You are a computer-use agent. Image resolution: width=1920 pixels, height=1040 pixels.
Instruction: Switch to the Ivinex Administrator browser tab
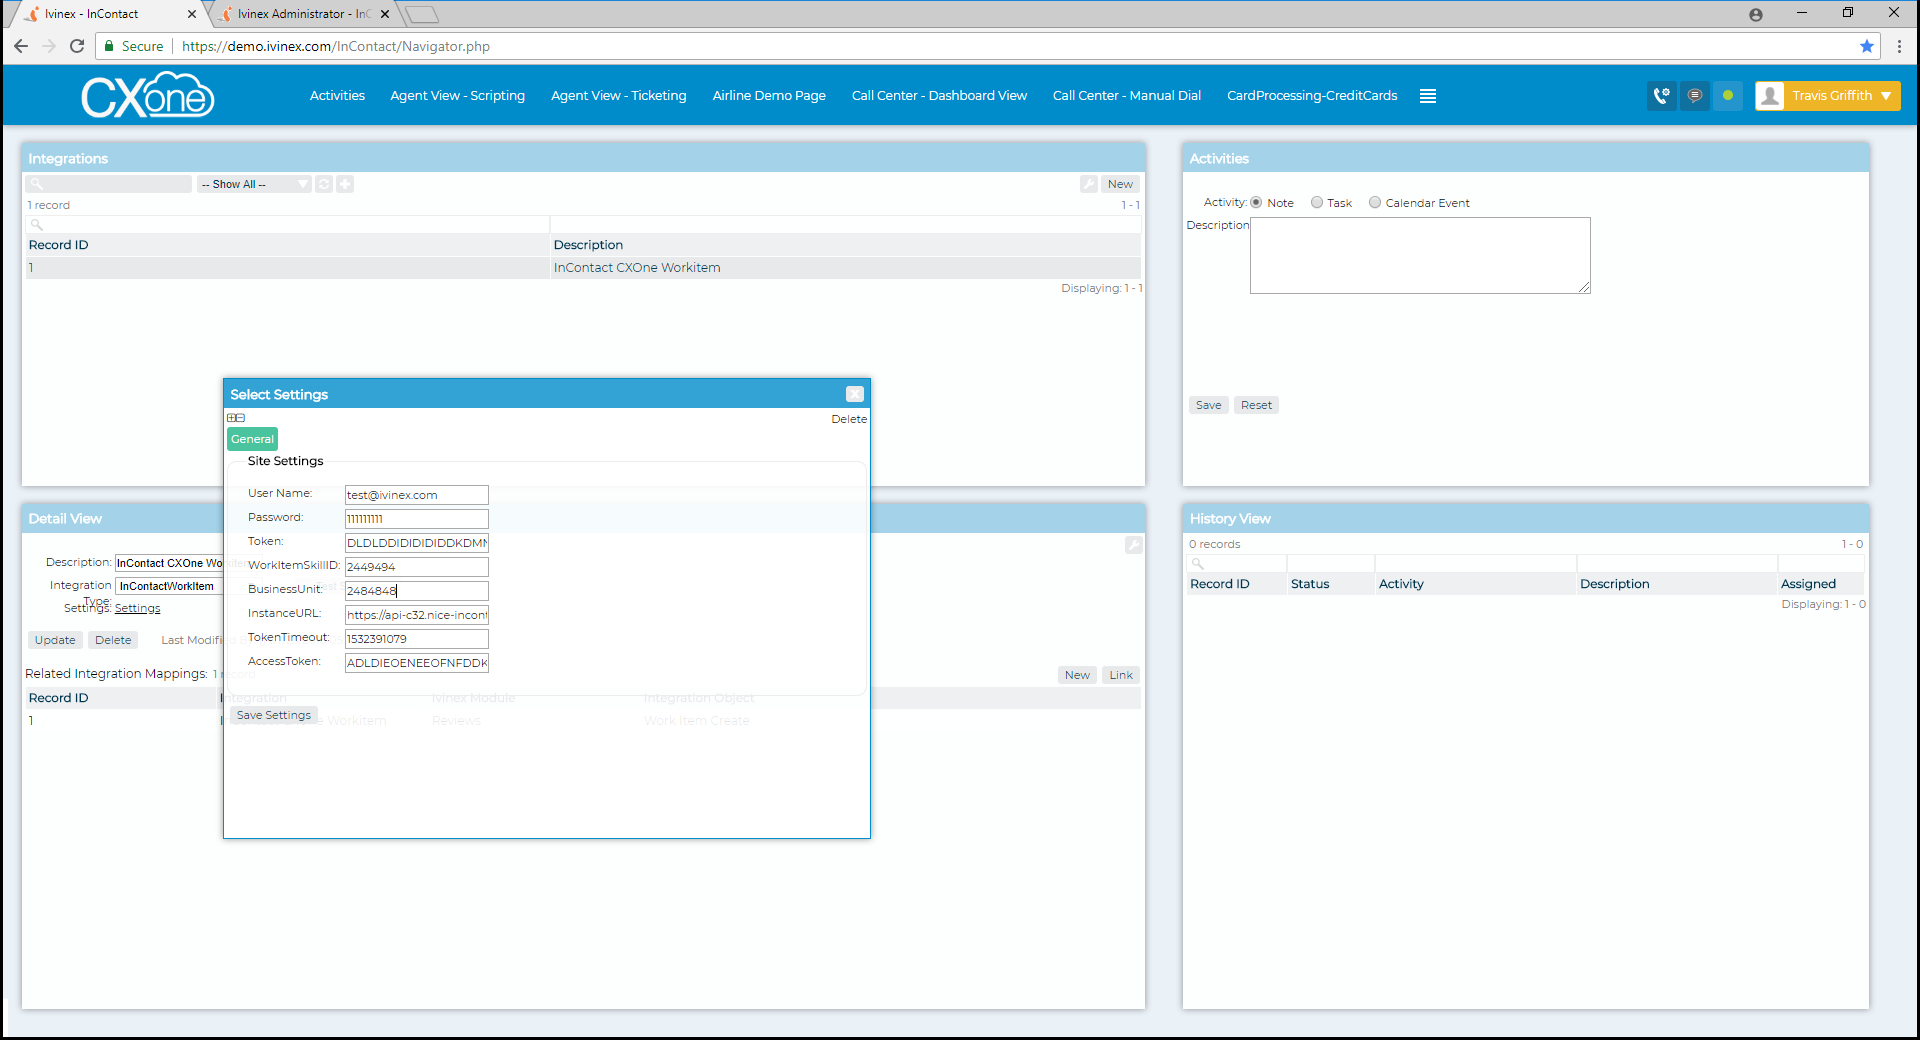[x=304, y=14]
